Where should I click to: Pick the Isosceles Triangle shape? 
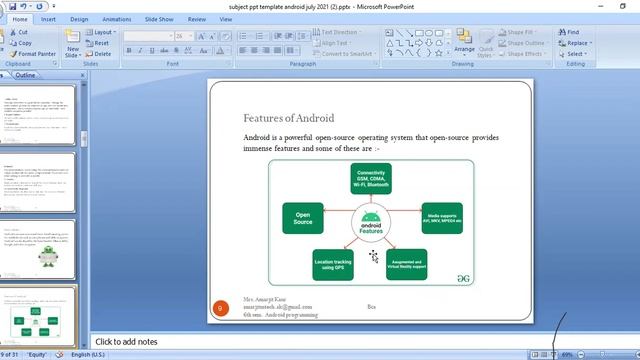pos(389,43)
